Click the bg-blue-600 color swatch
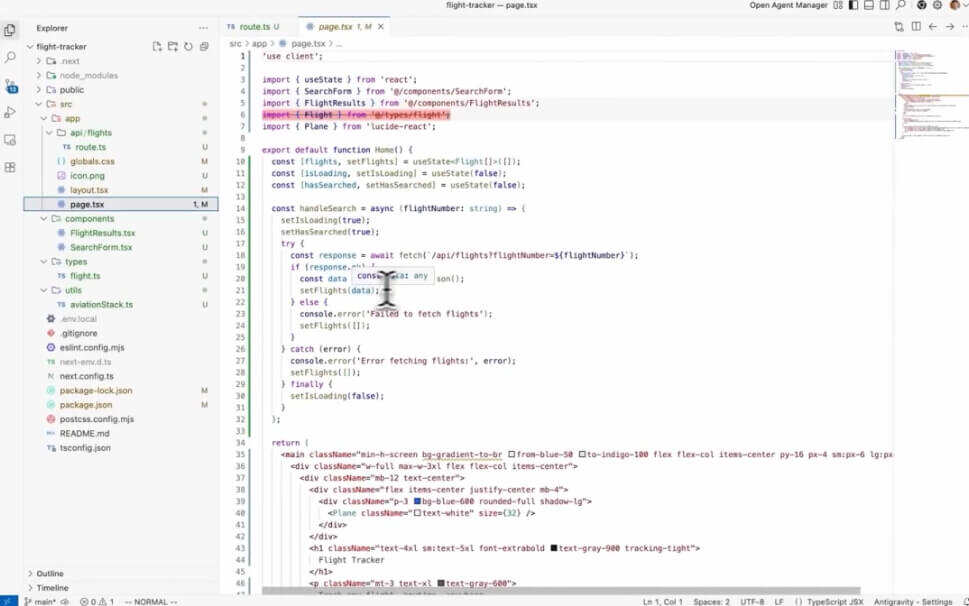Viewport: 969px width, 606px height. [x=417, y=501]
